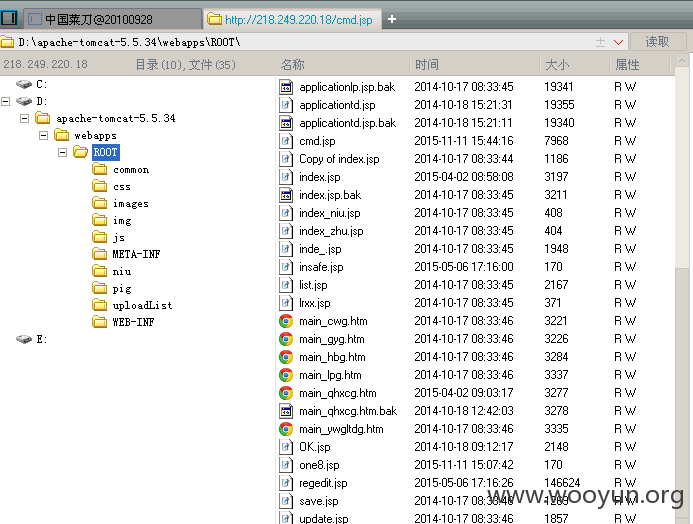Select the insafe.jsp file icon
The image size is (693, 524).
coord(286,267)
